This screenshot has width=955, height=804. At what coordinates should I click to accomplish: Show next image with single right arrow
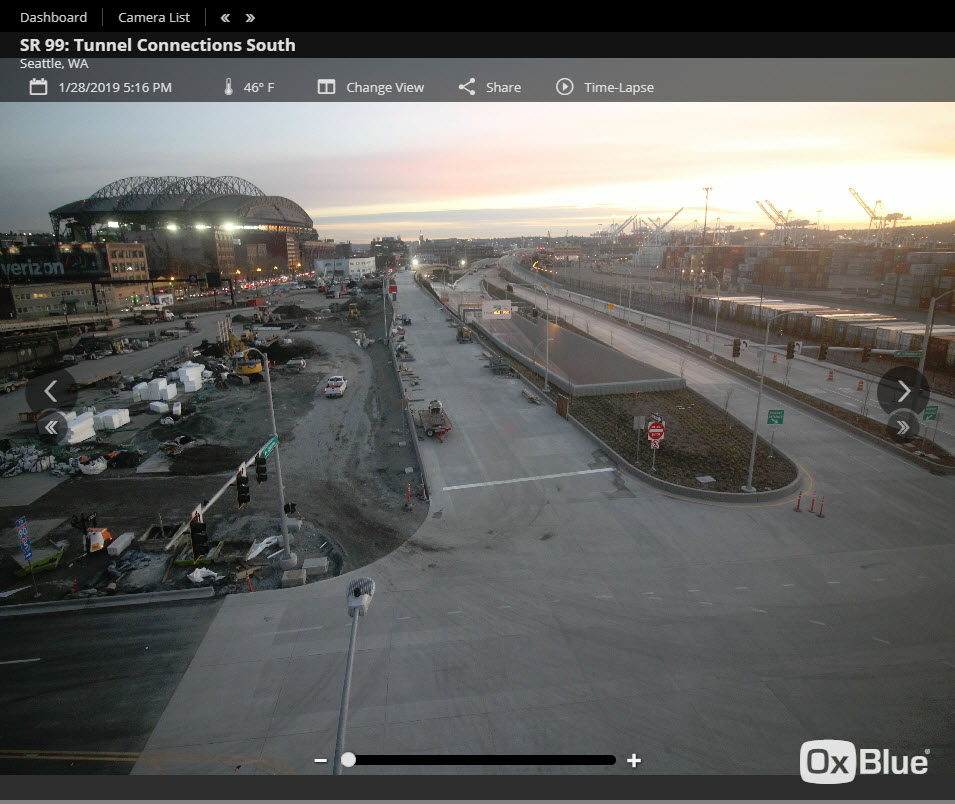[903, 391]
